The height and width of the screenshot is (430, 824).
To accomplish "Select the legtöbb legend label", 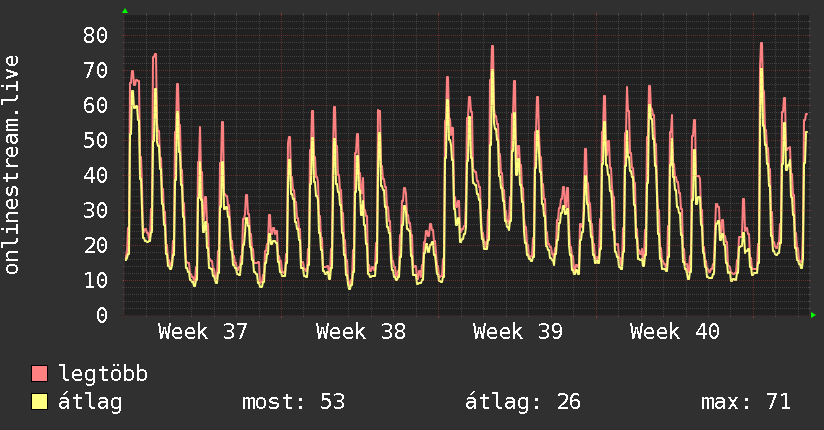I will [x=103, y=374].
